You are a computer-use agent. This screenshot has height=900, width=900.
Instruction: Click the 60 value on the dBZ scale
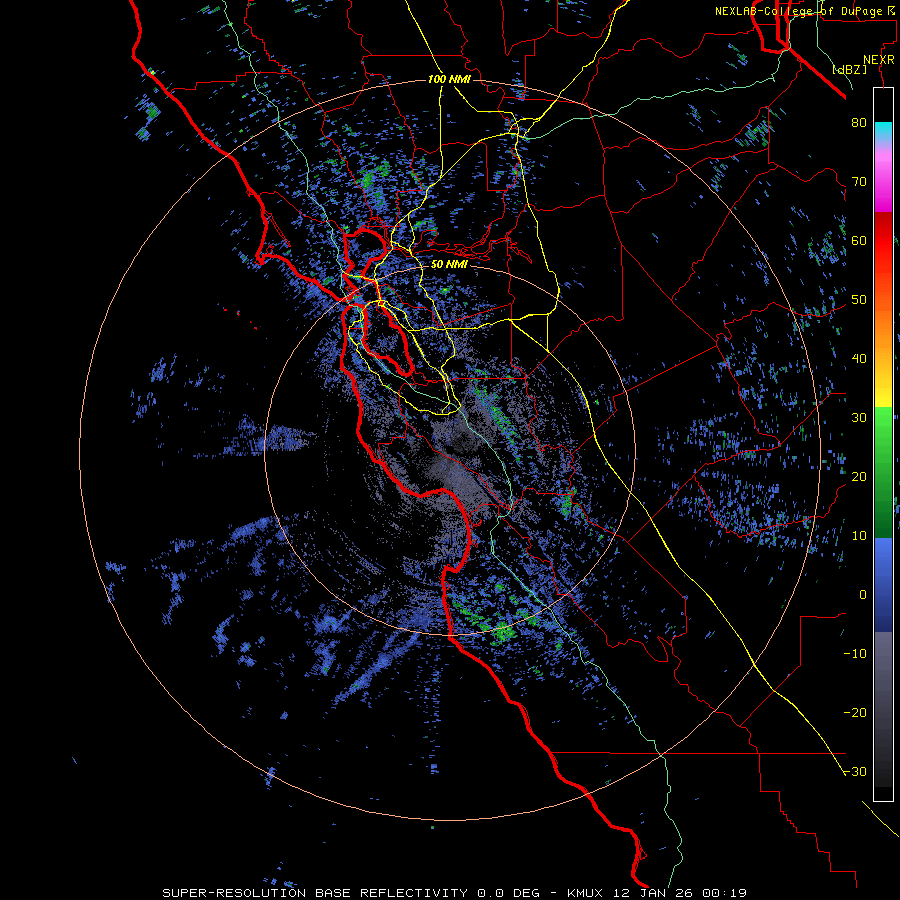pos(859,241)
